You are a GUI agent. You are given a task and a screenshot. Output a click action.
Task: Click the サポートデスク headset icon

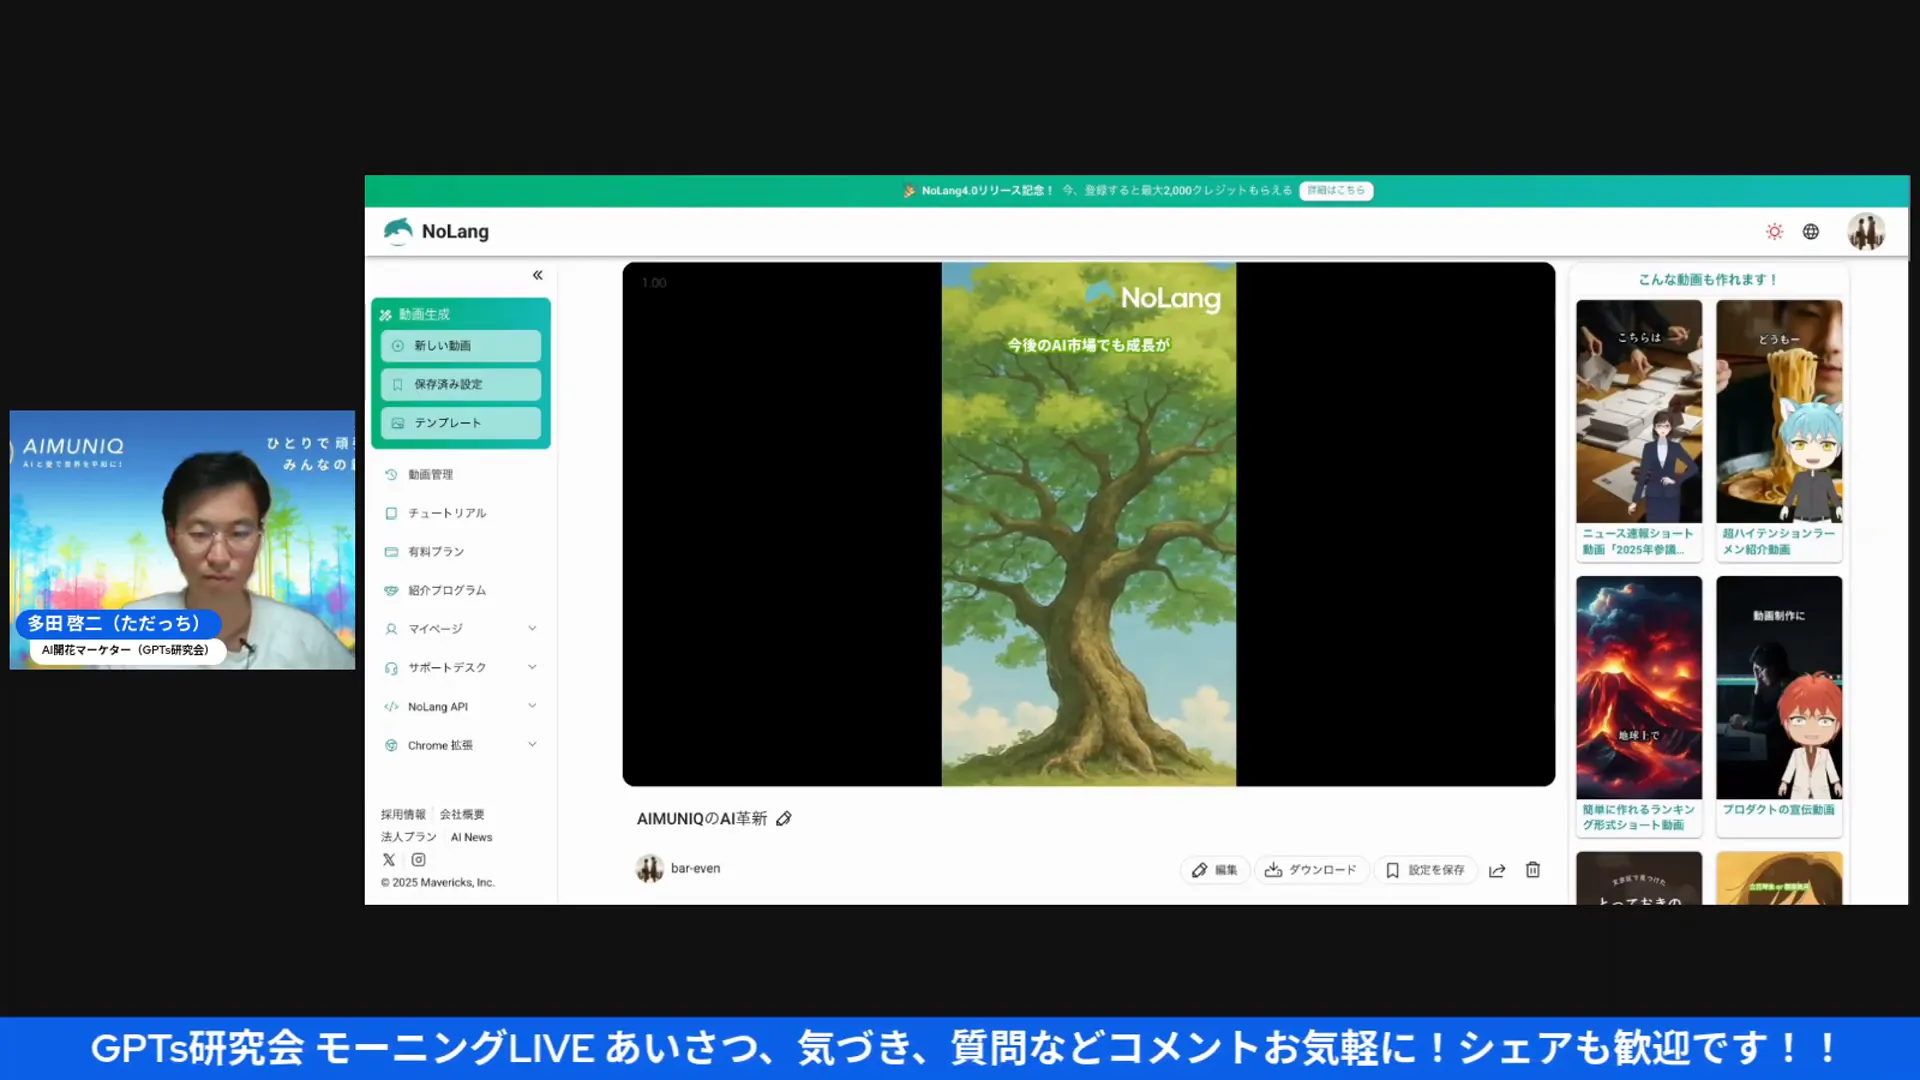391,668
